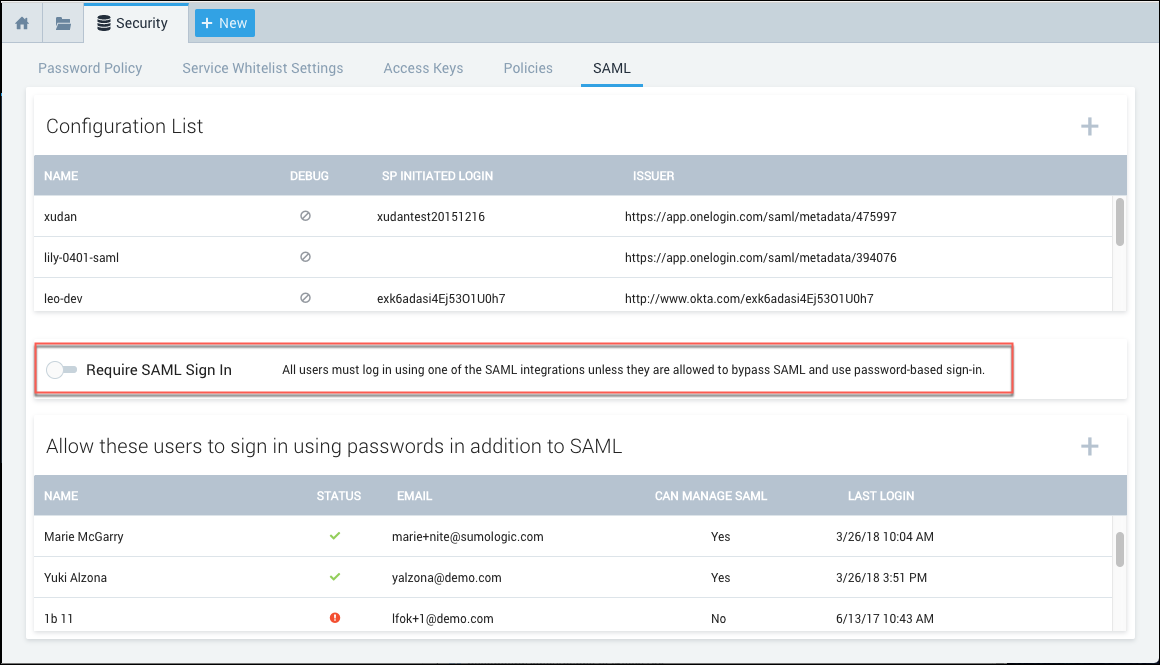Click the red status alert icon for 1b 11
Image resolution: width=1160 pixels, height=665 pixels.
click(335, 618)
